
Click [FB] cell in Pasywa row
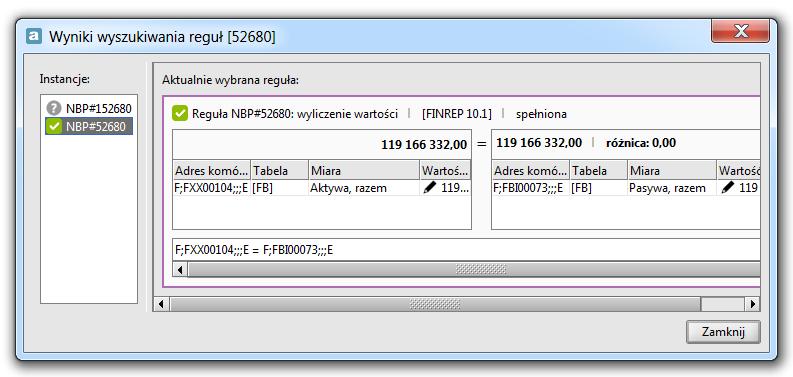tap(598, 188)
